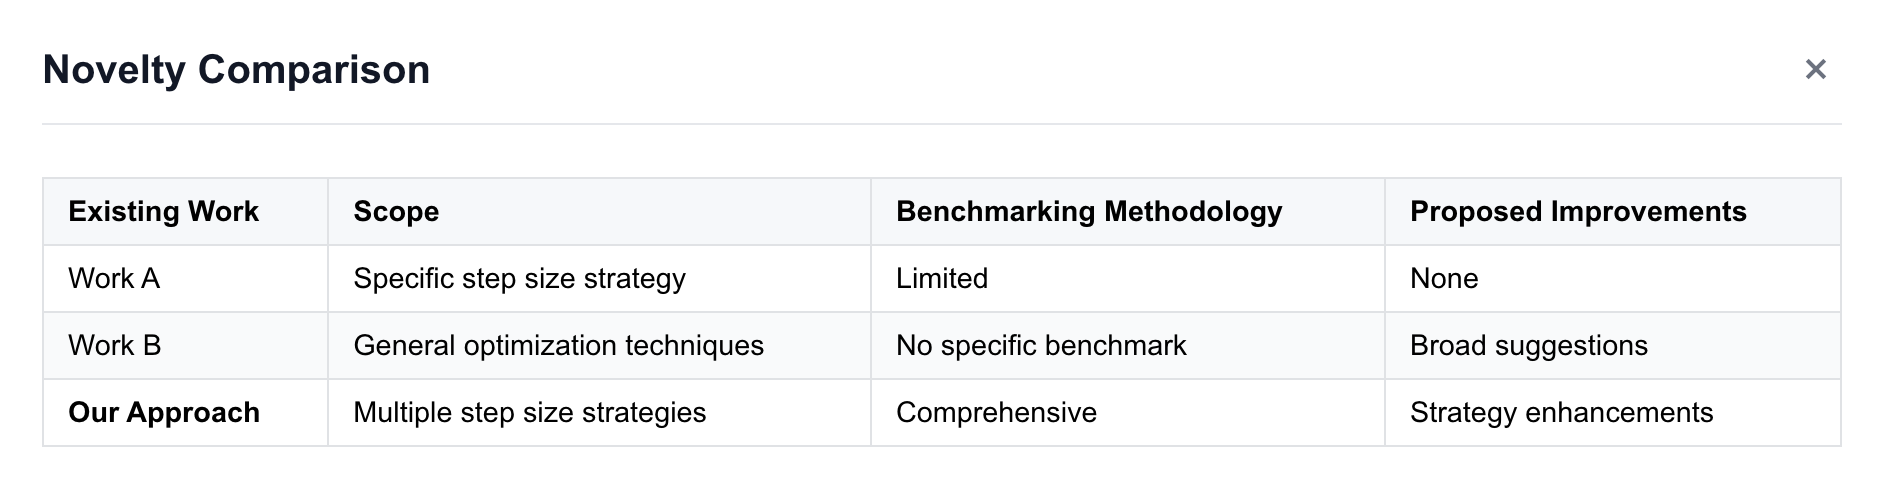Click the Benchmarking Methodology column header
Screen dimensions: 1884x492
pyautogui.click(x=1088, y=212)
